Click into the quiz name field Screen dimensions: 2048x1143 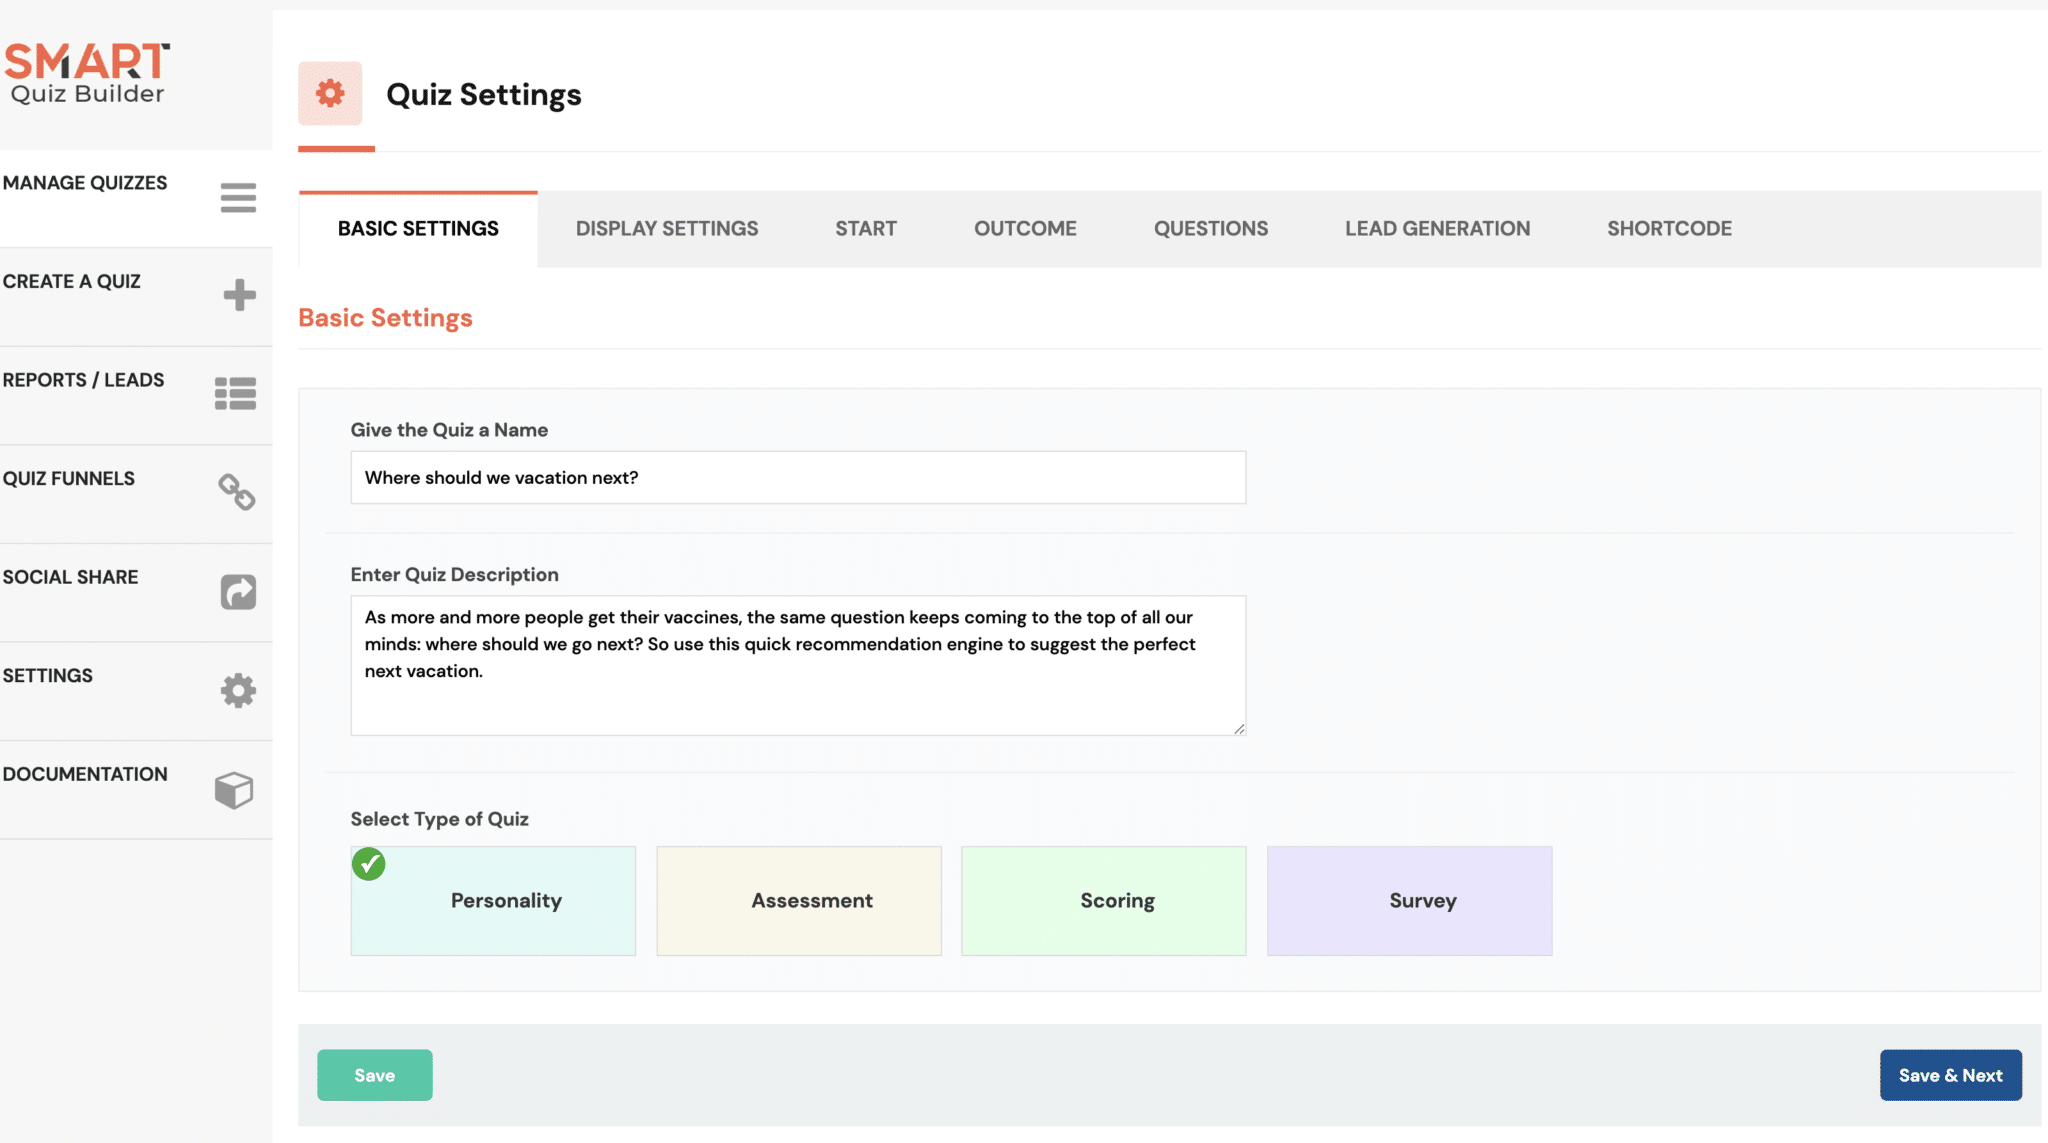797,477
